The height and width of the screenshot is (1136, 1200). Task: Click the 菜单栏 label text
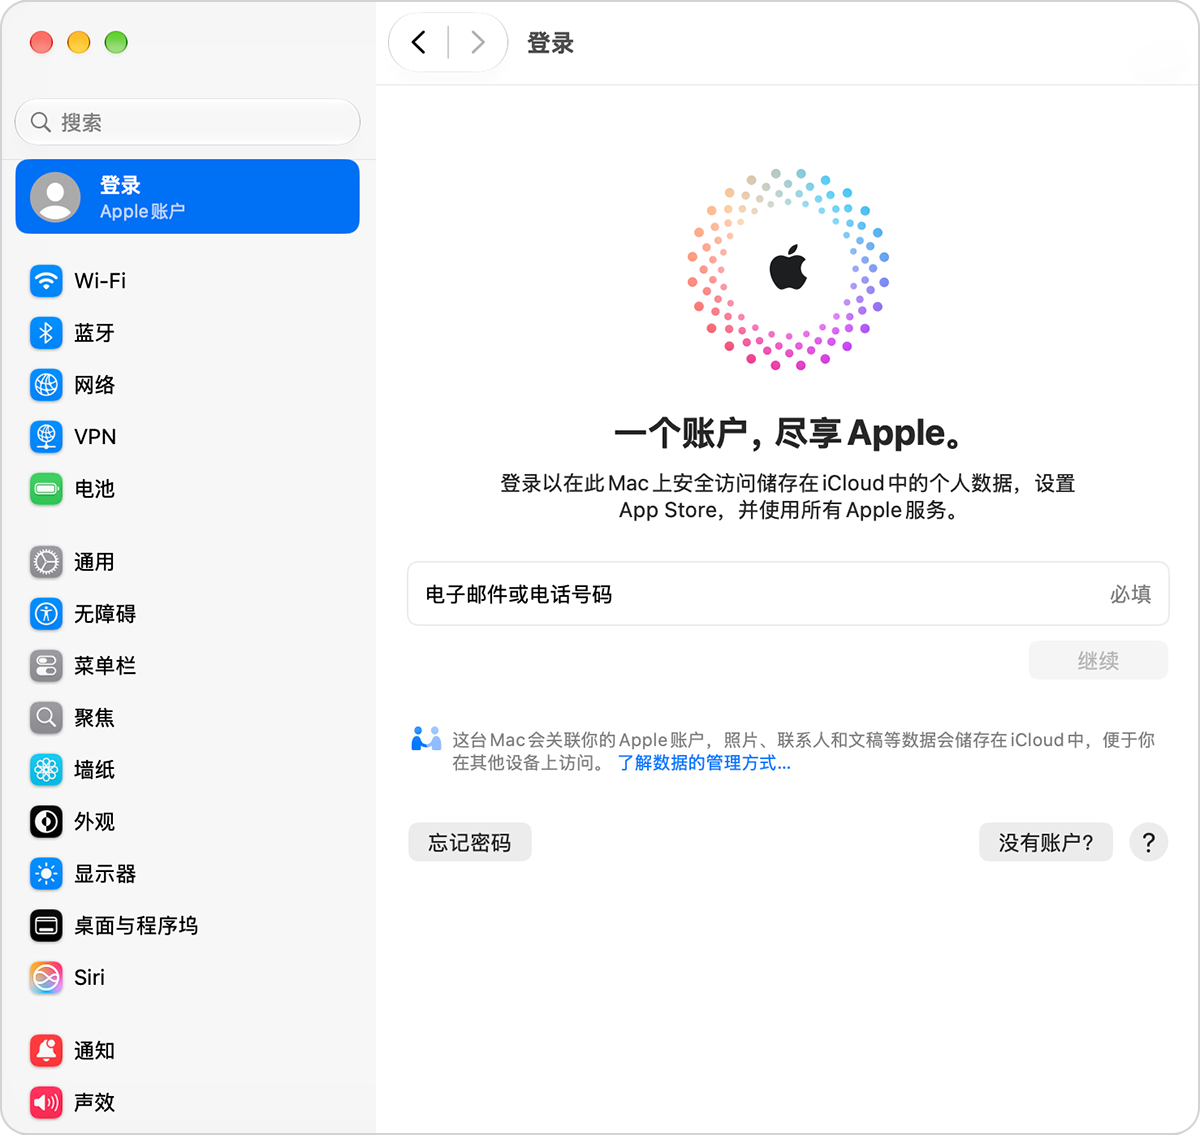click(x=105, y=666)
